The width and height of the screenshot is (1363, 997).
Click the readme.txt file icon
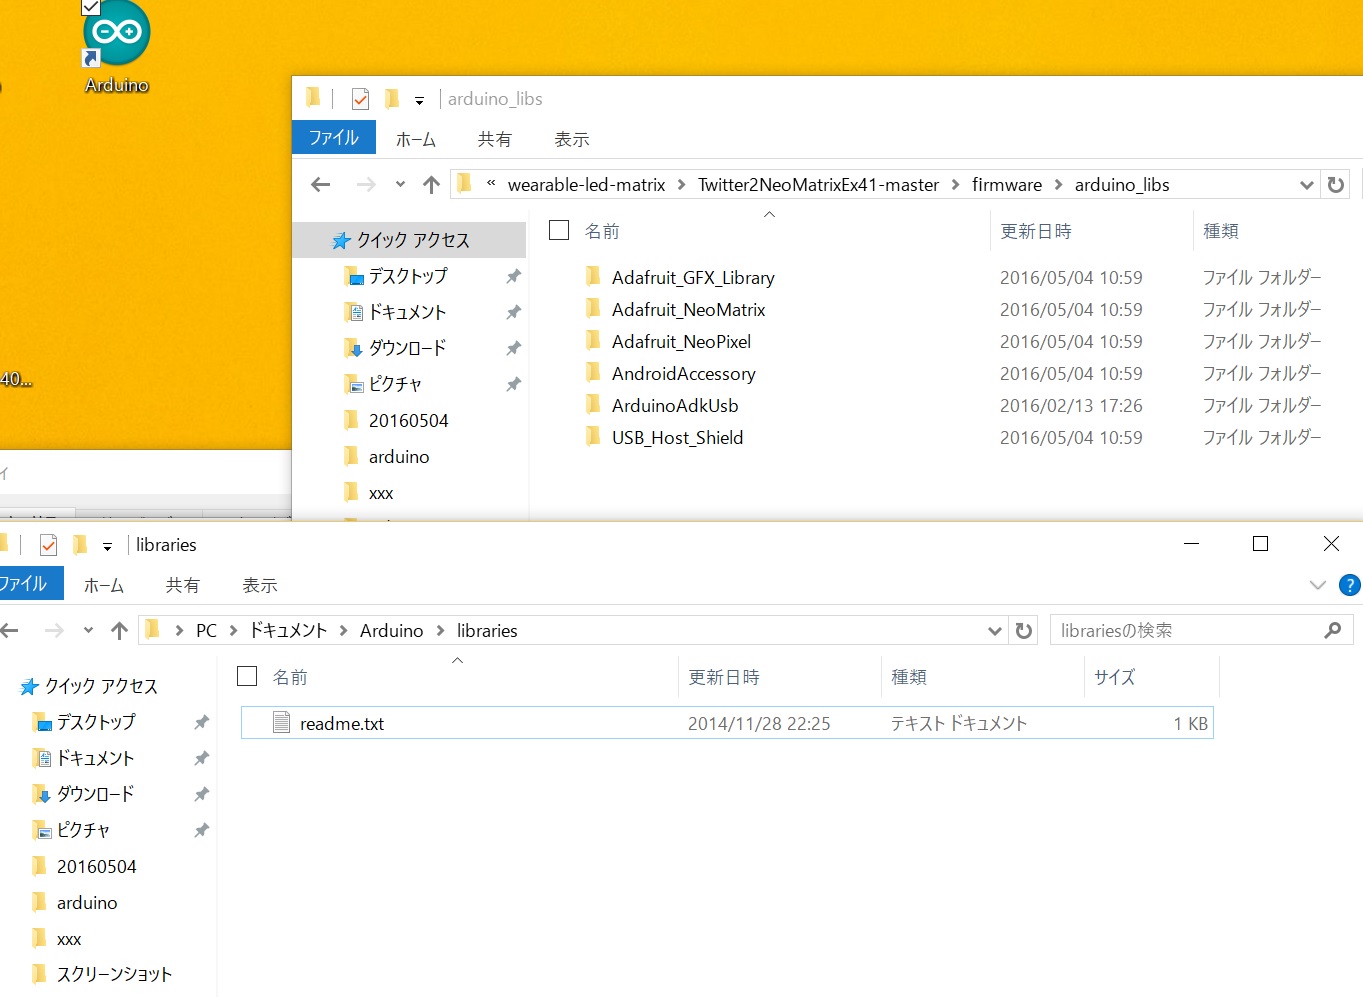pyautogui.click(x=282, y=723)
